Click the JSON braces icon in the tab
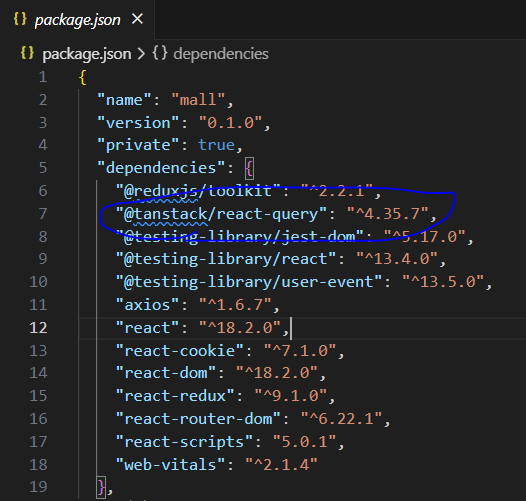 coord(20,19)
